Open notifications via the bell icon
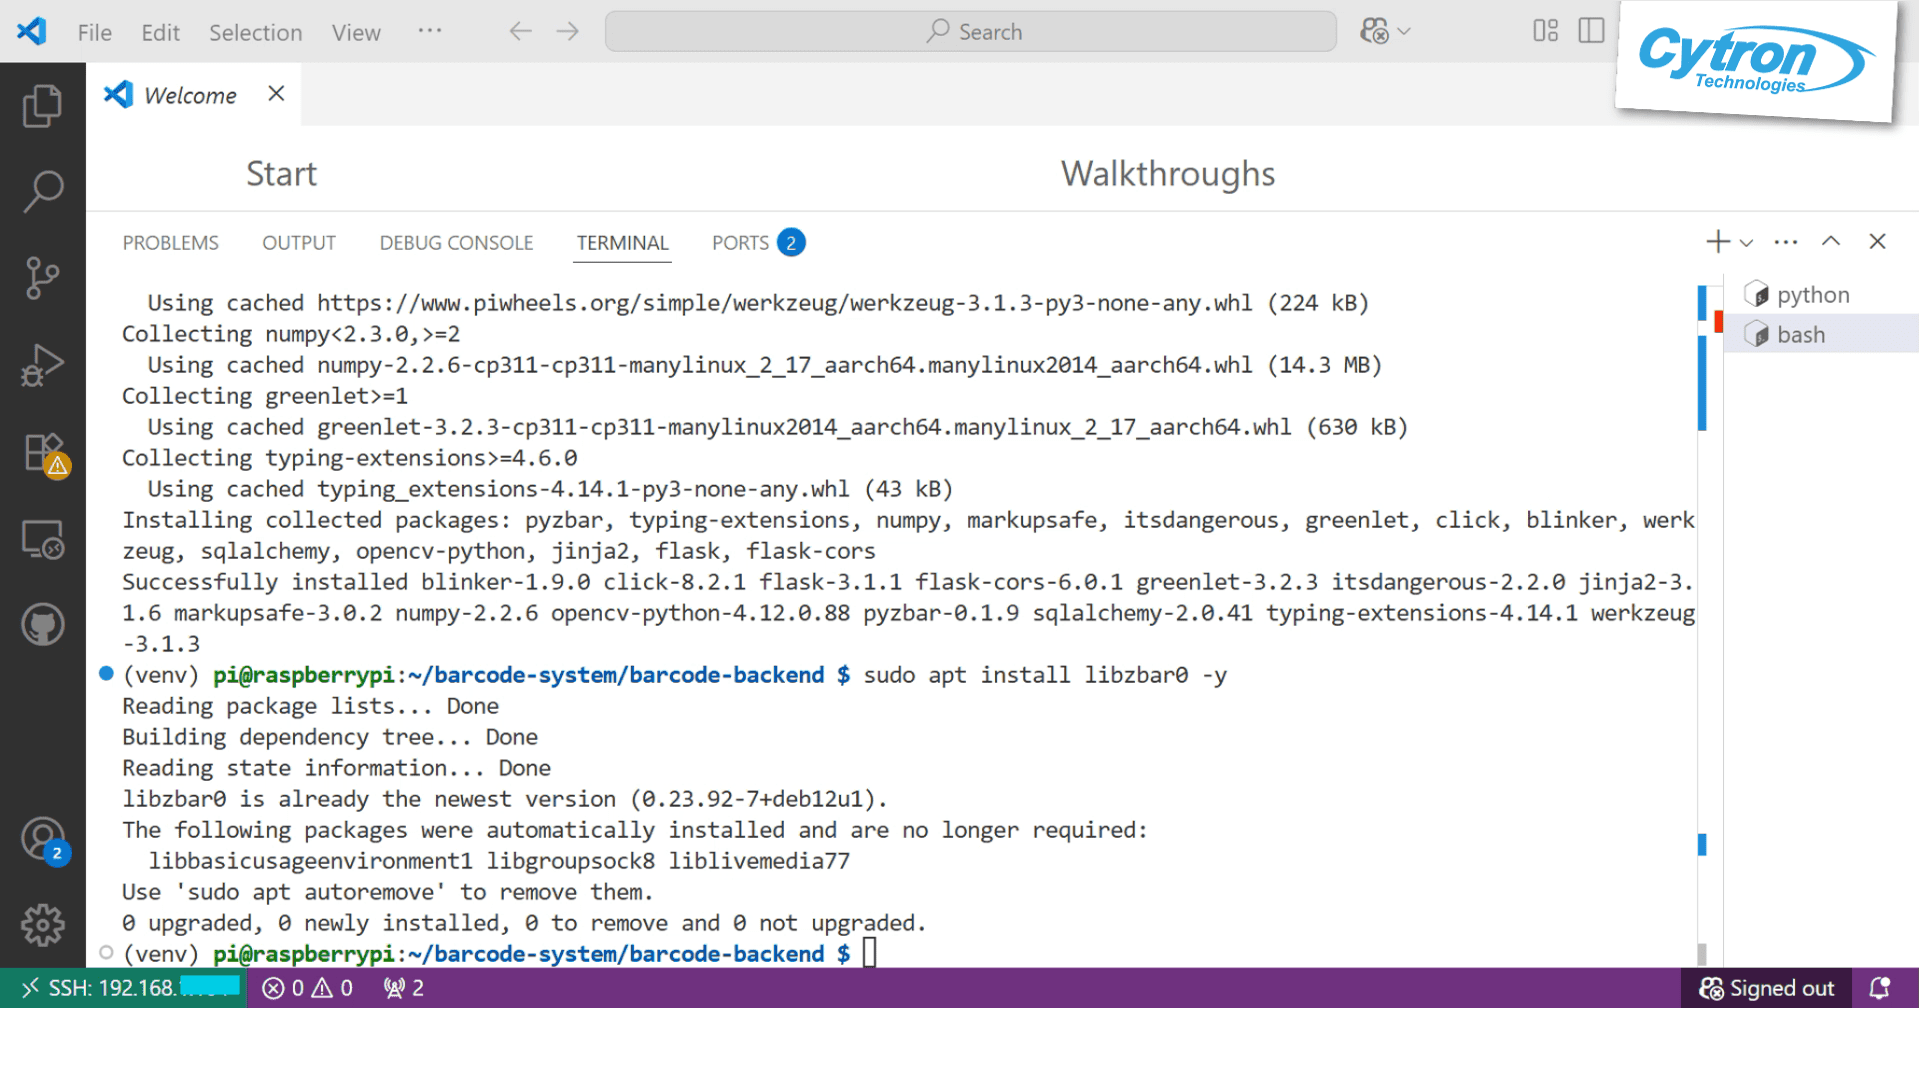The height and width of the screenshot is (1079, 1919). (1880, 988)
